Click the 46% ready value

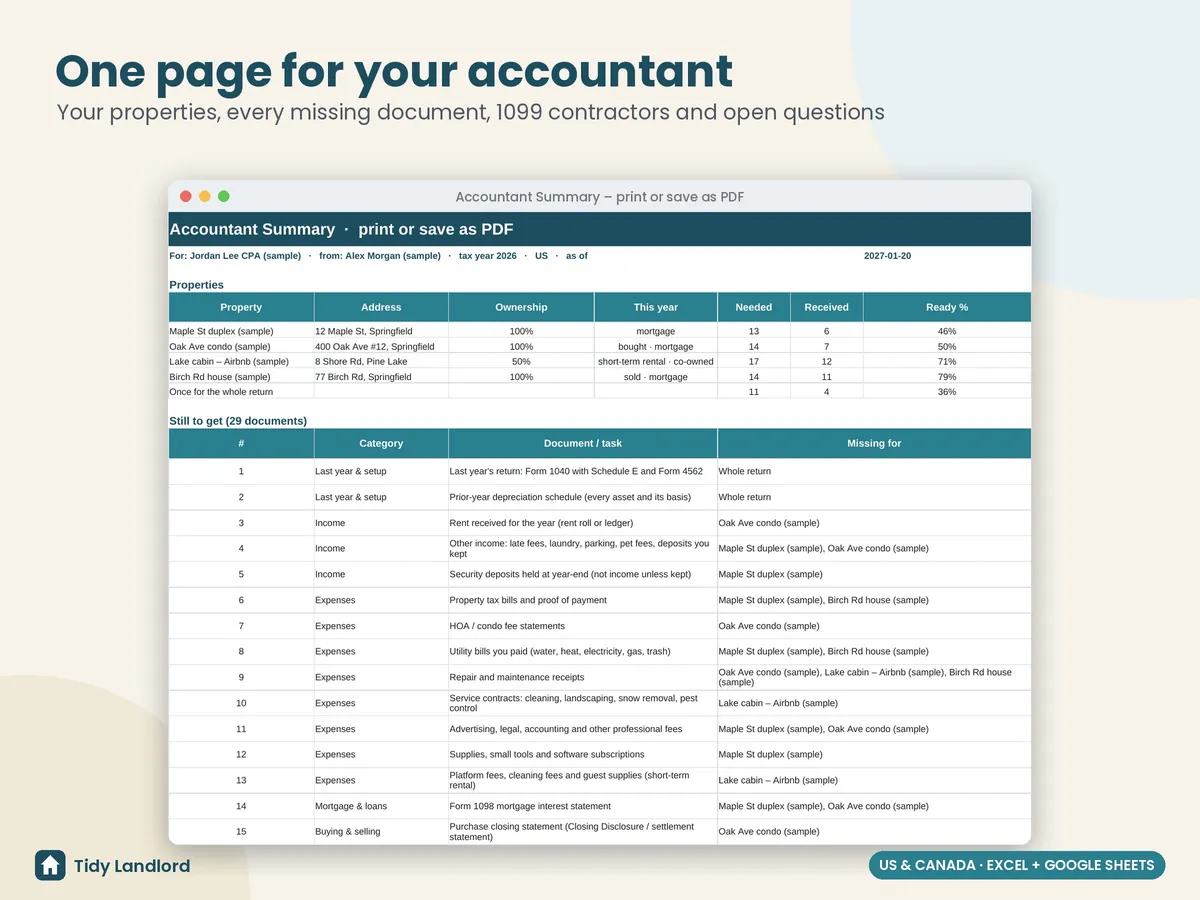pos(947,331)
